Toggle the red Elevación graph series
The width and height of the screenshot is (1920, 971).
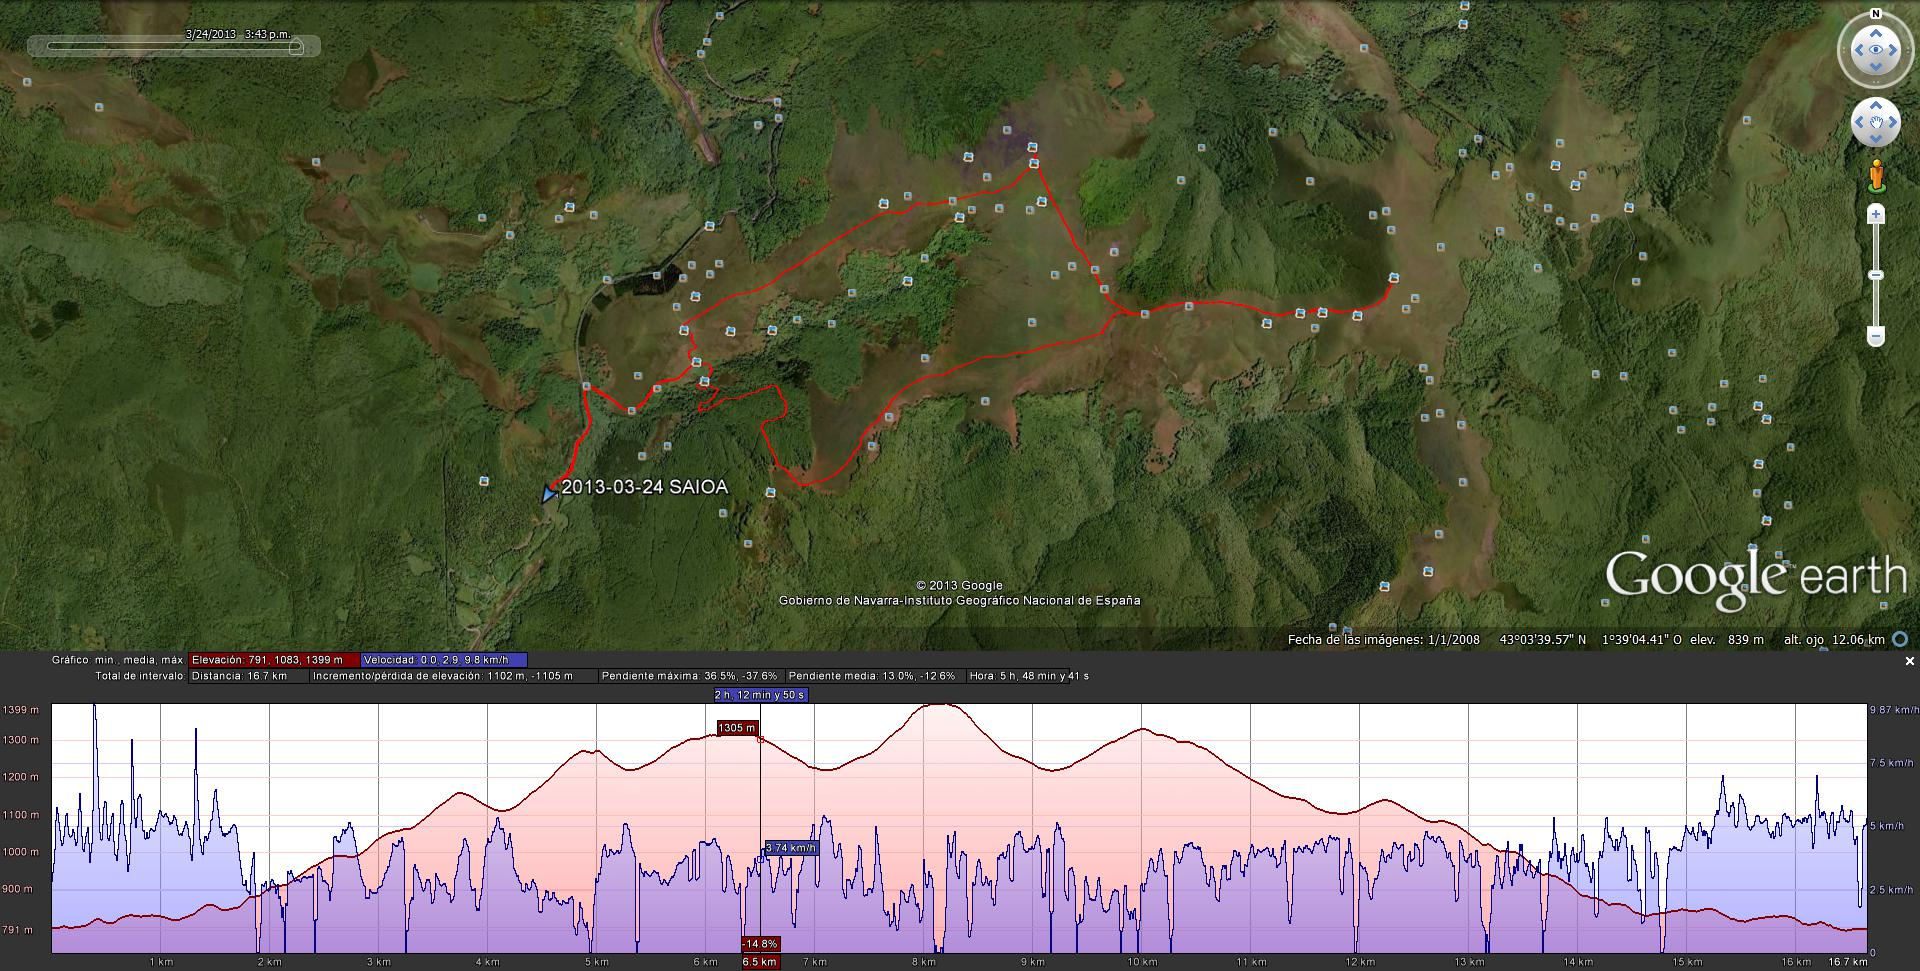273,660
